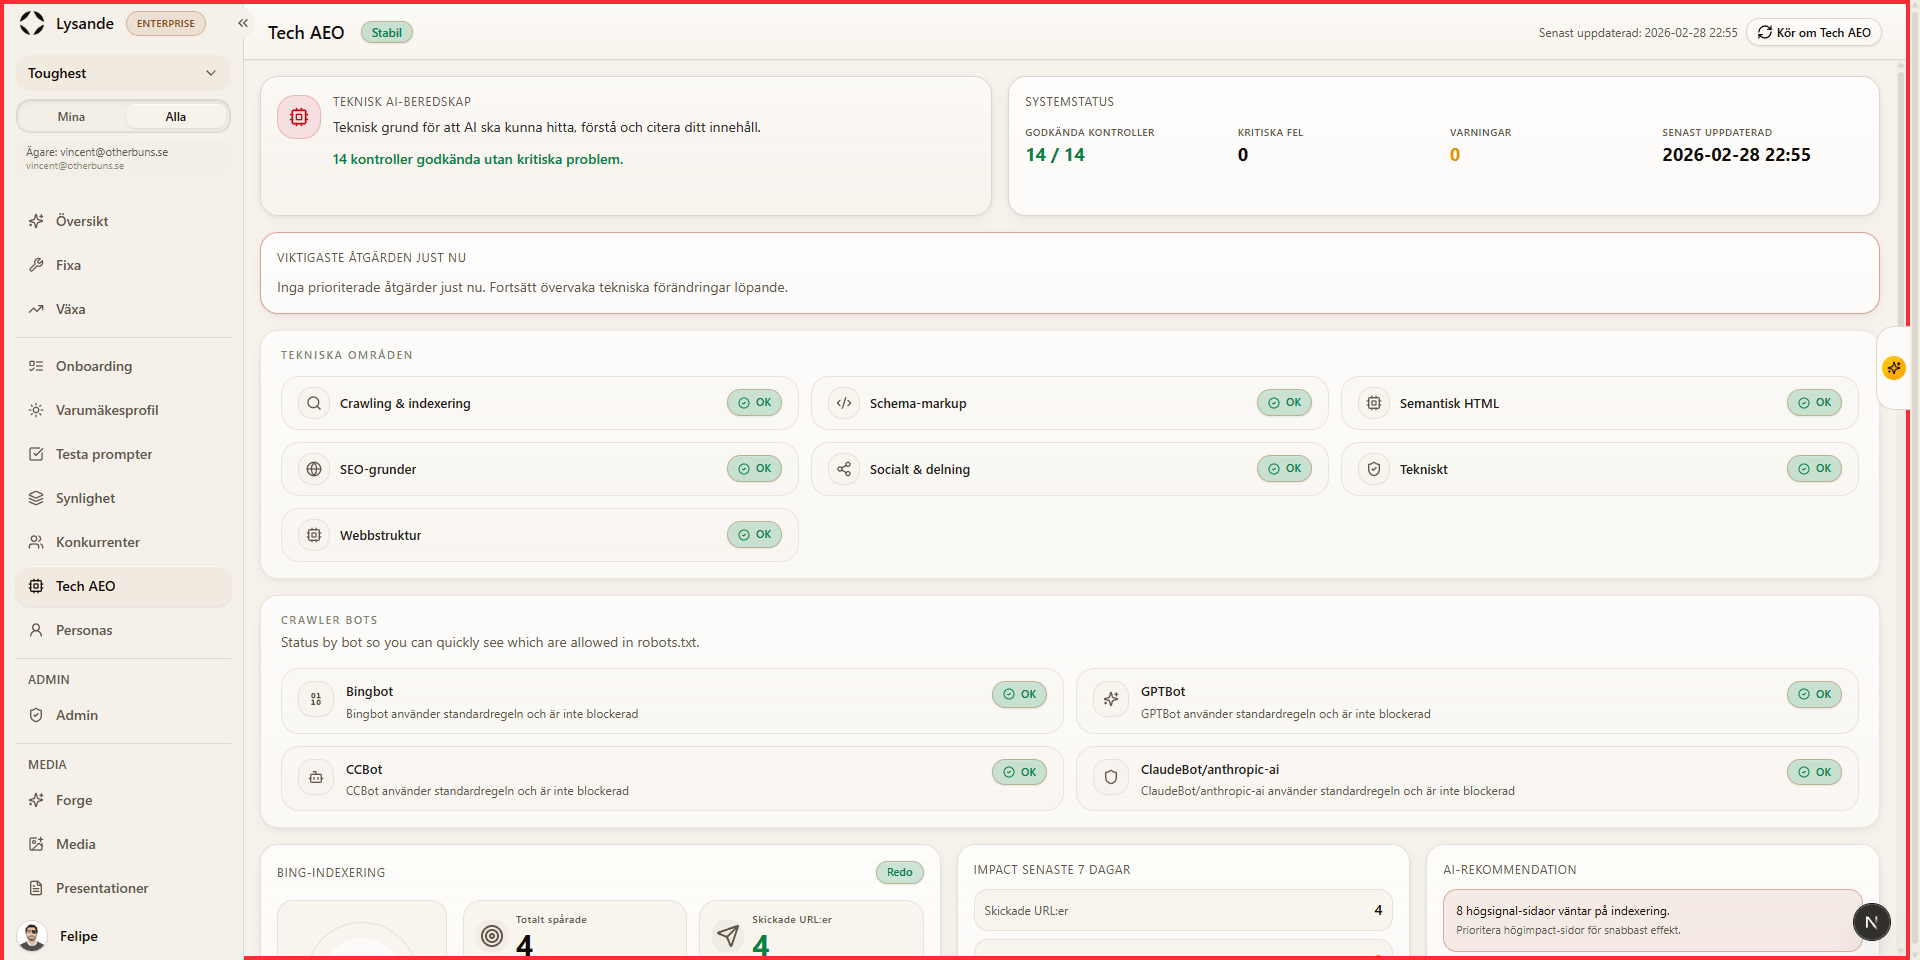Click the 14 kontroller godkända green text
Viewport: 1920px width, 960px height.
coord(478,159)
